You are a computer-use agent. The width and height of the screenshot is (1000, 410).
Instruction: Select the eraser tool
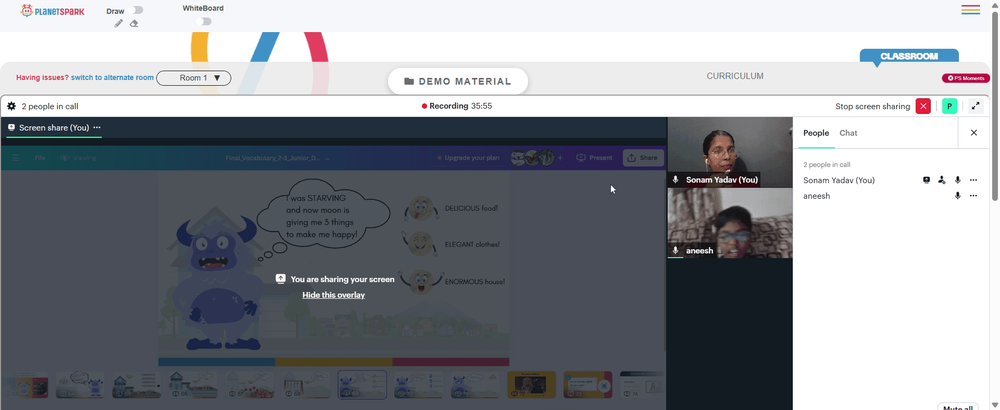pyautogui.click(x=134, y=24)
